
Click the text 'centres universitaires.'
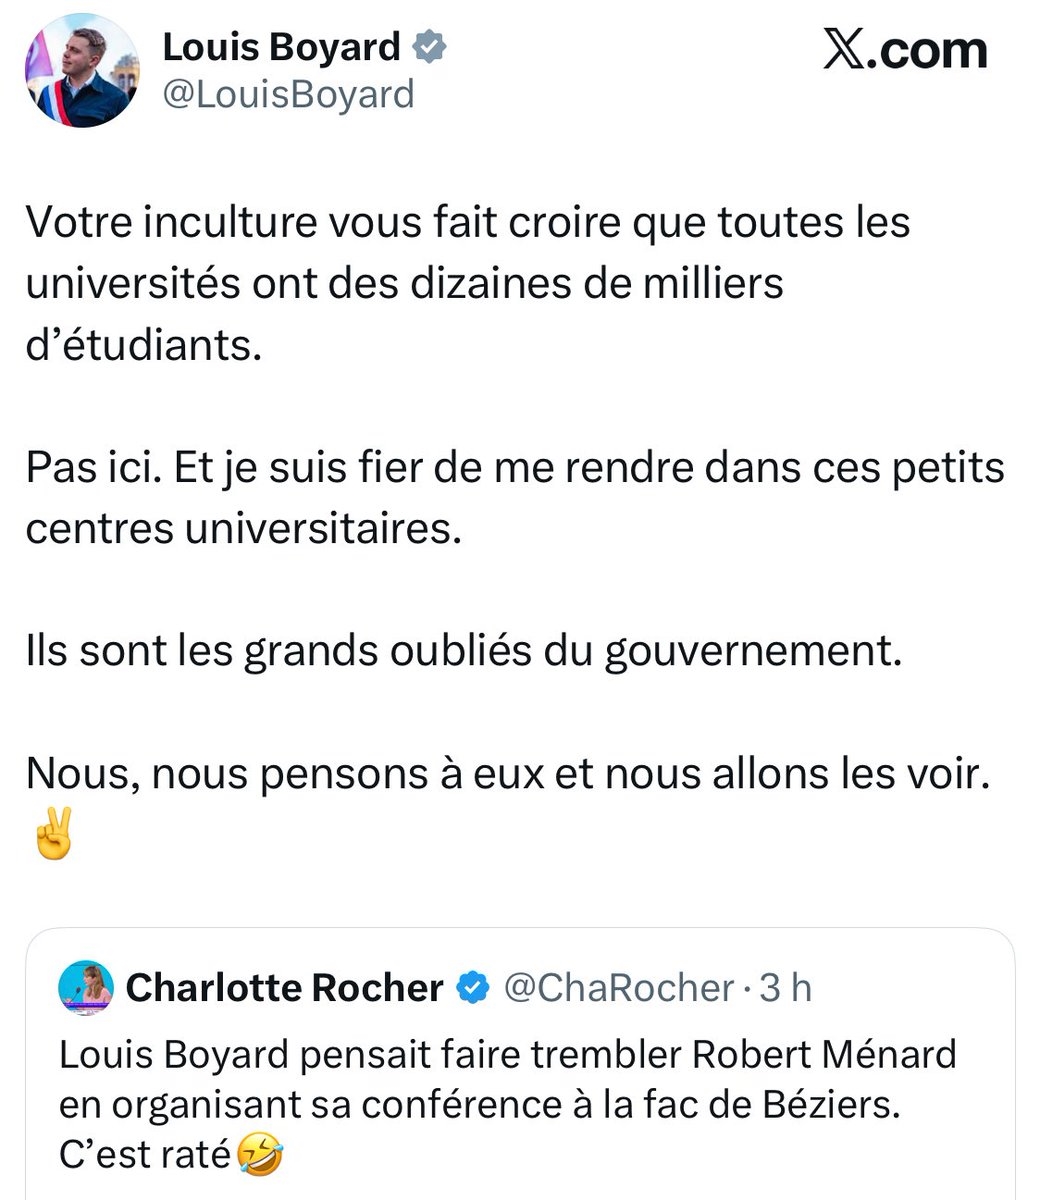click(x=244, y=529)
